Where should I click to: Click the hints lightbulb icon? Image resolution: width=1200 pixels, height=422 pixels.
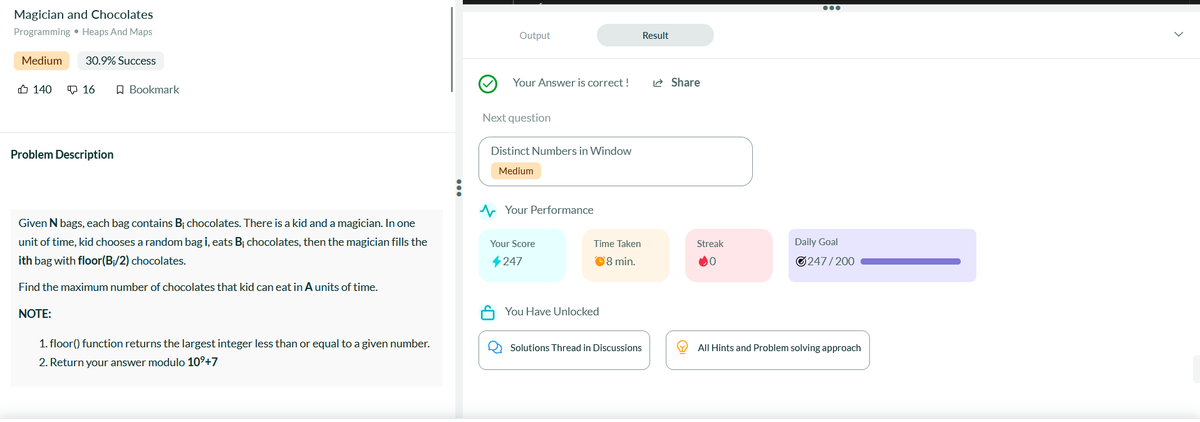point(684,348)
